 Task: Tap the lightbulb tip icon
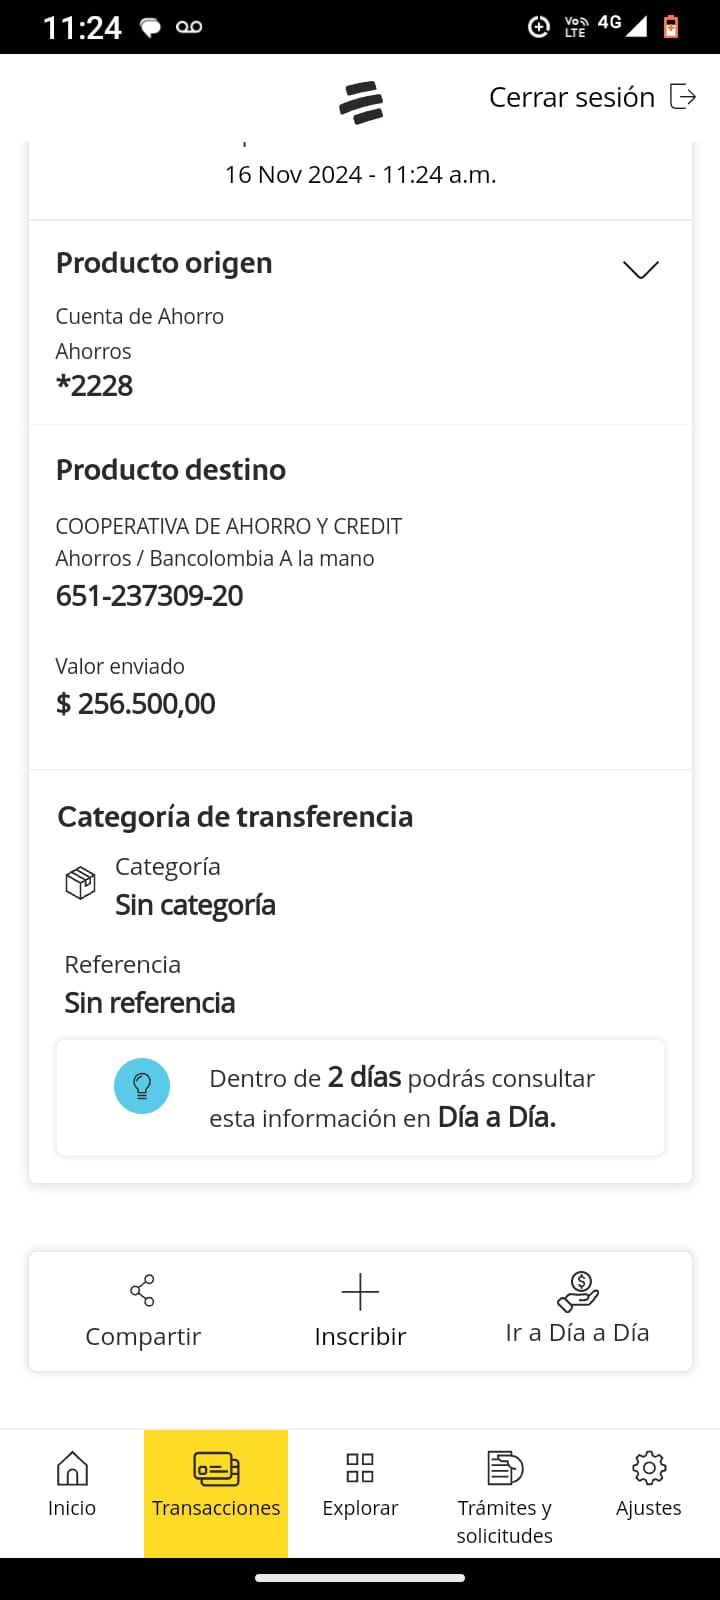(x=142, y=1086)
